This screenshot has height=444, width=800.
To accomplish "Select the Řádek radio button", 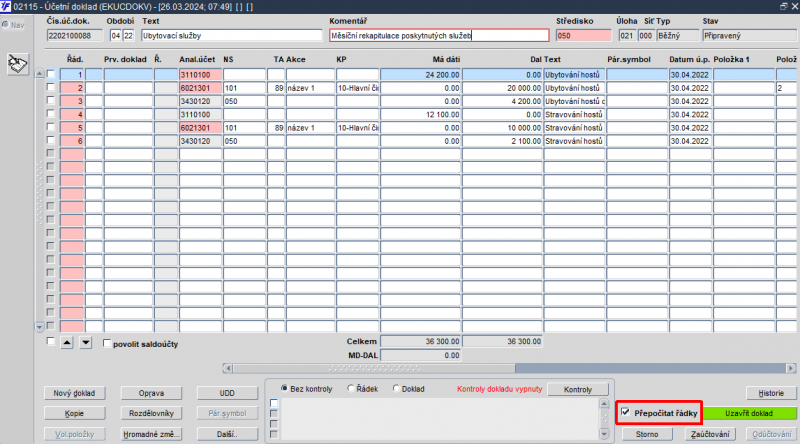I will (x=351, y=388).
